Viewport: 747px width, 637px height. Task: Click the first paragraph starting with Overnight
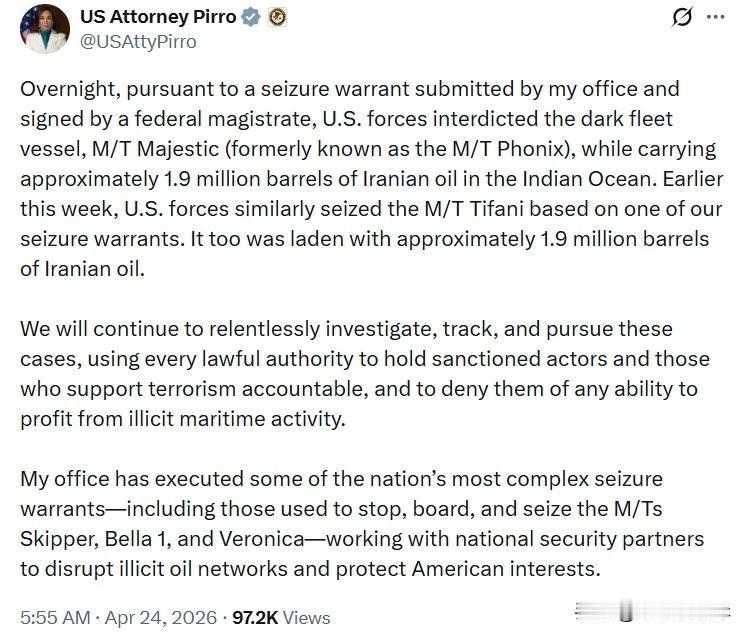(366, 179)
